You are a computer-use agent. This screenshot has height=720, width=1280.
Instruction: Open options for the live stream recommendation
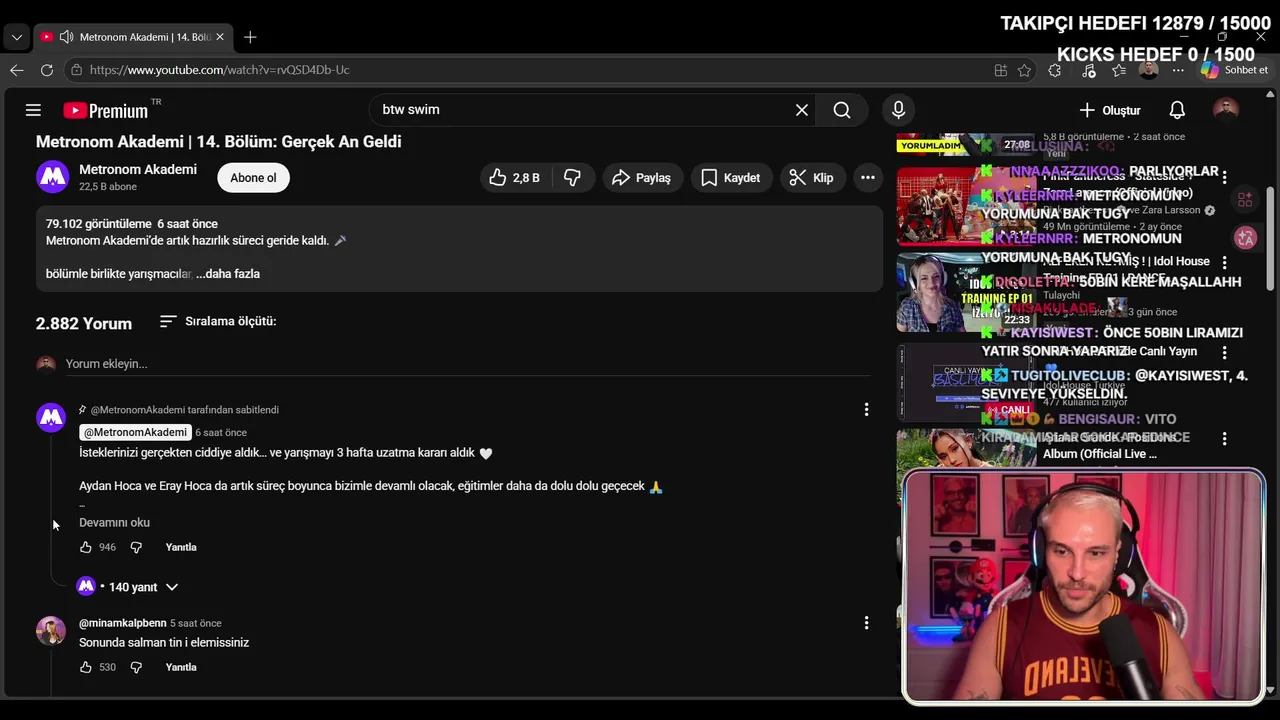(x=1224, y=352)
